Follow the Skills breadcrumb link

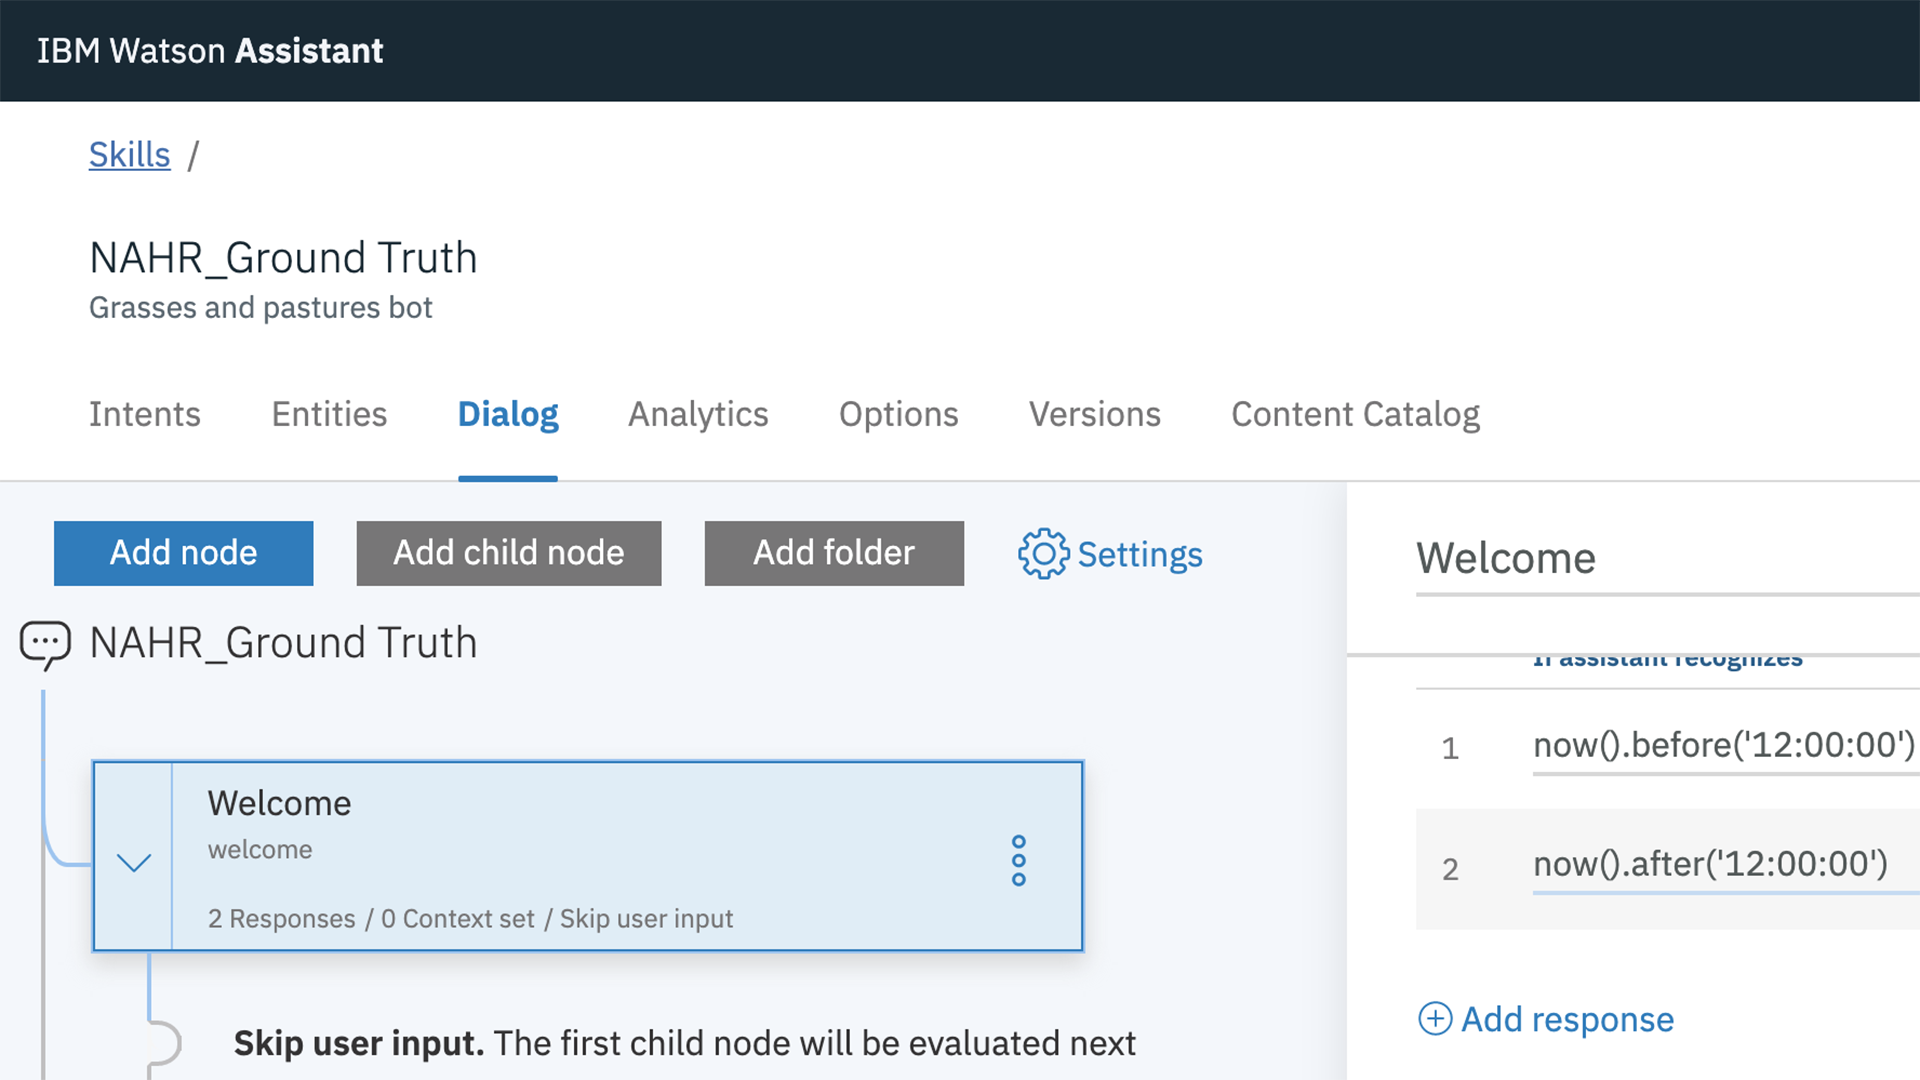click(x=129, y=155)
